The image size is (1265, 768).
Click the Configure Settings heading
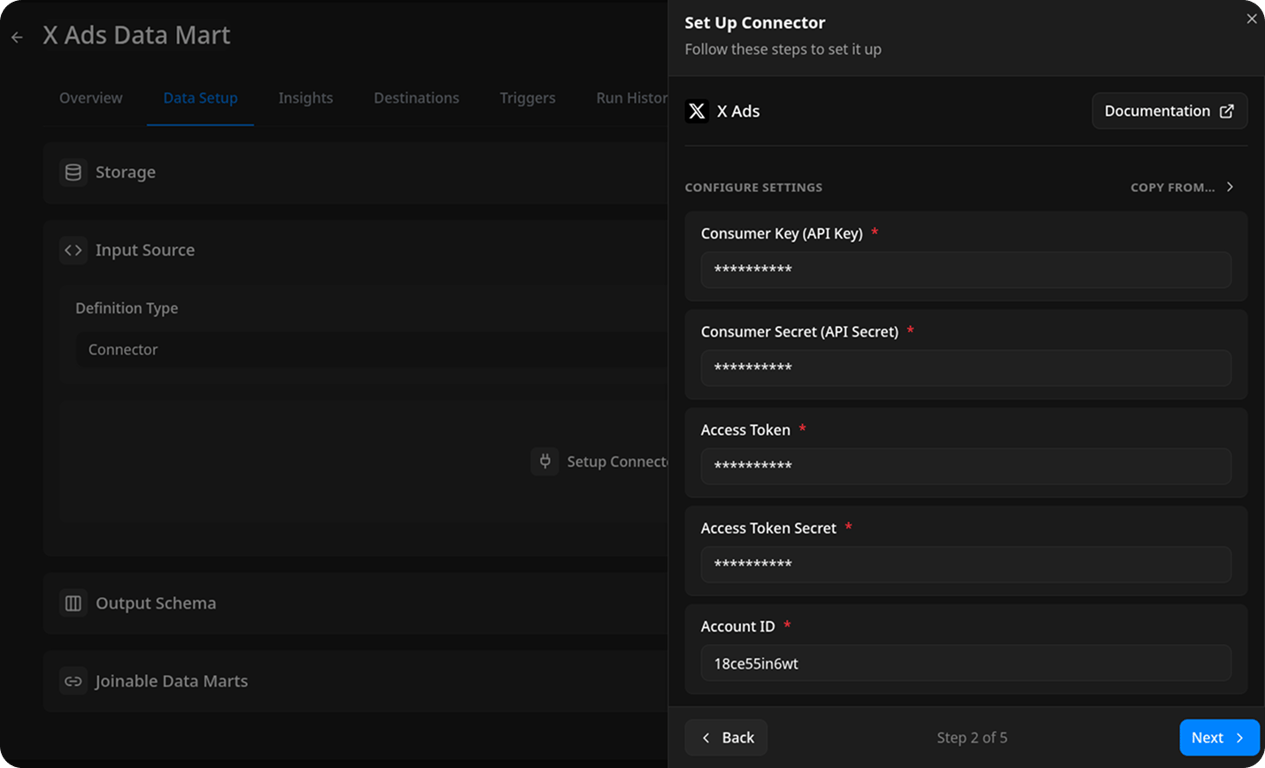754,187
